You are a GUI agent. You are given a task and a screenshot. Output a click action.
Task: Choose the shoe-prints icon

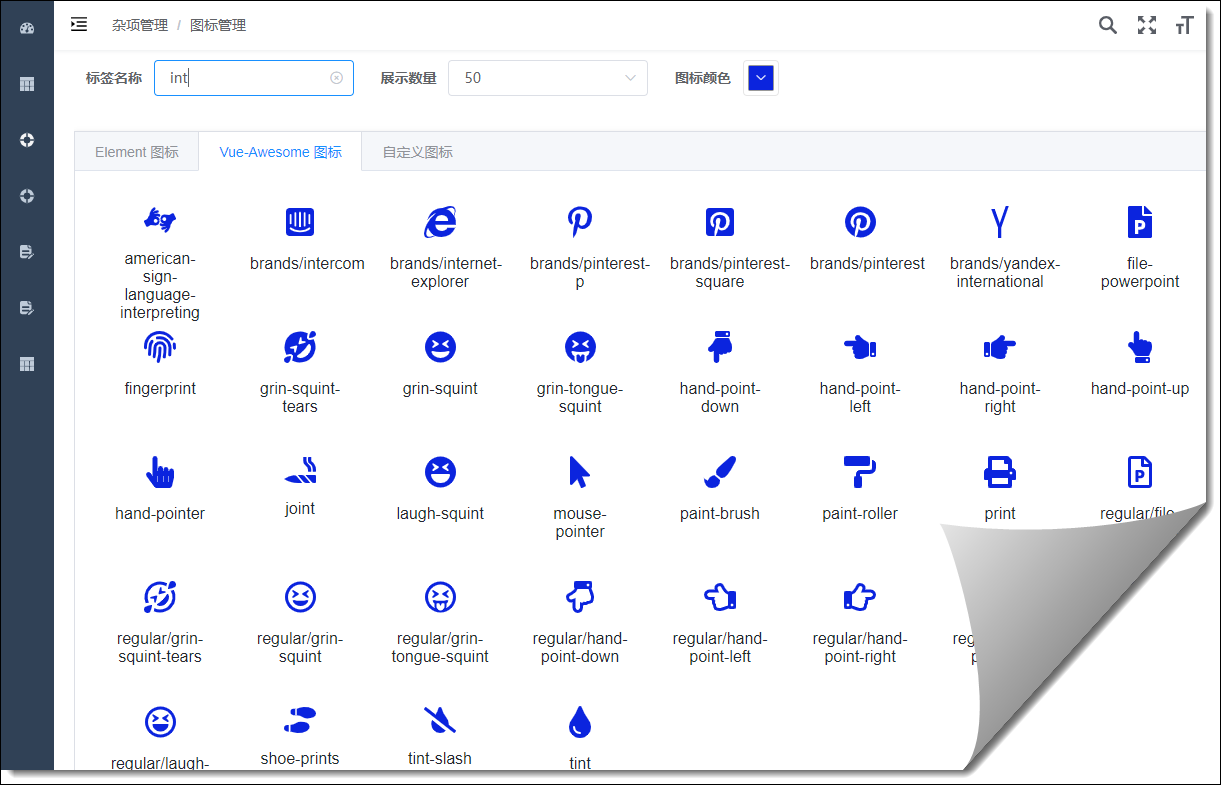pyautogui.click(x=300, y=720)
